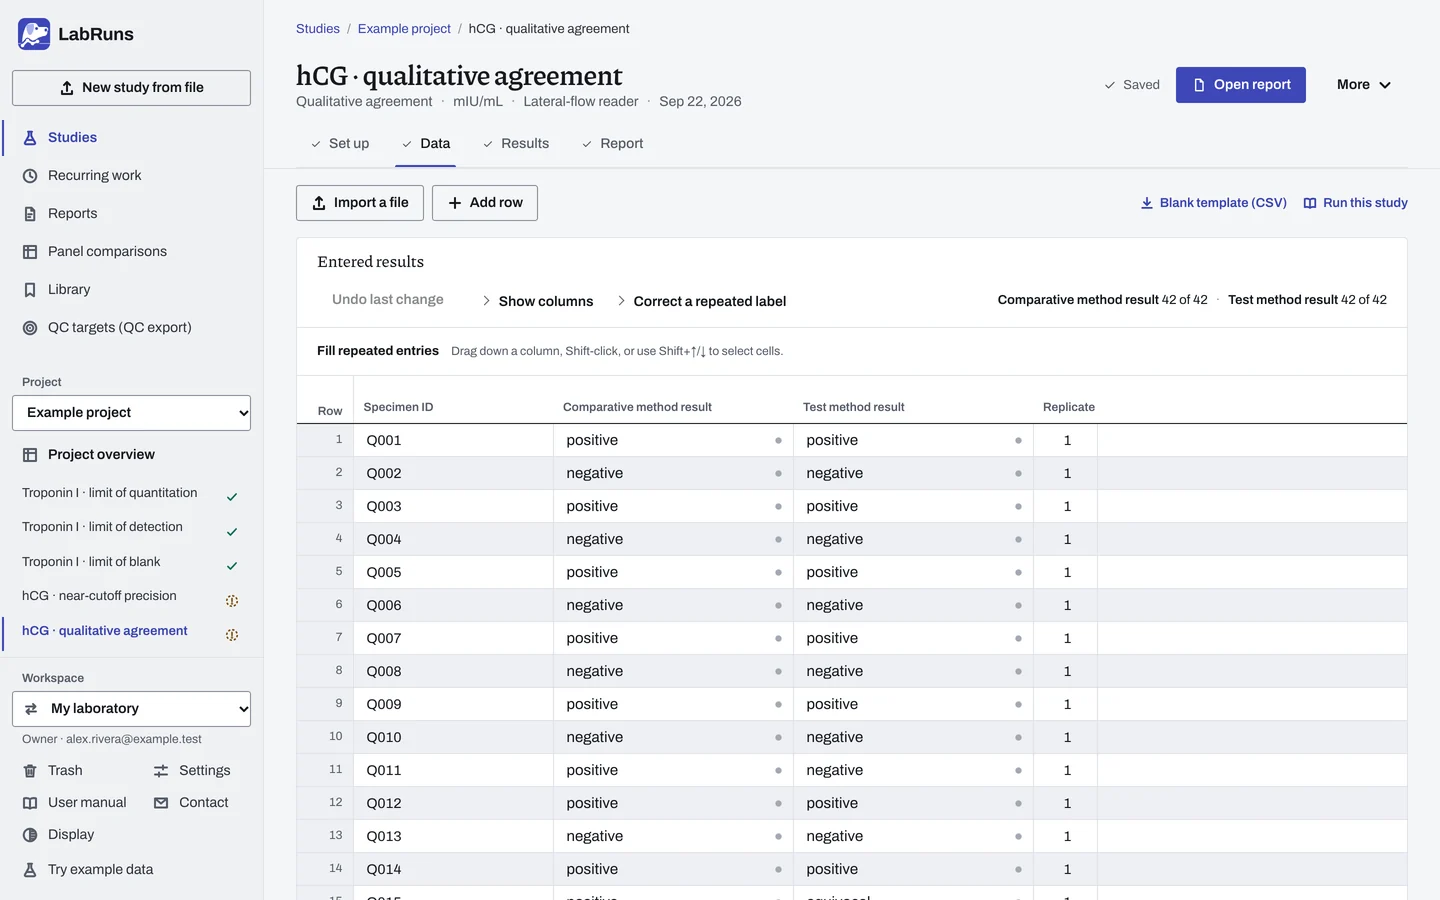Click the Reports document icon

click(x=30, y=214)
